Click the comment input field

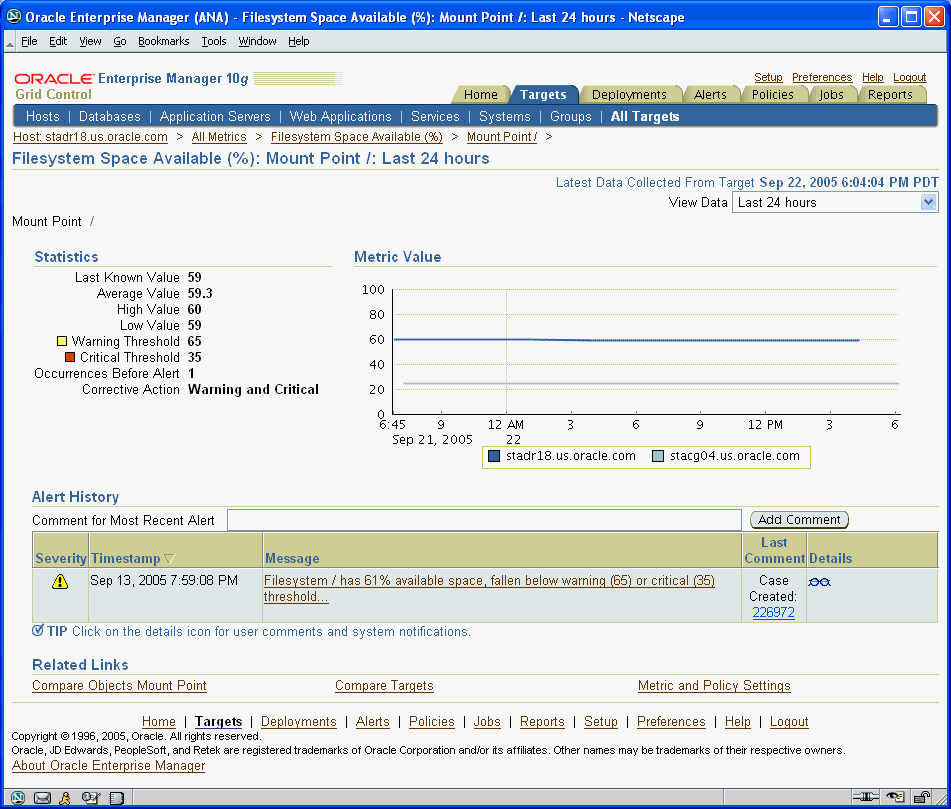pos(485,519)
